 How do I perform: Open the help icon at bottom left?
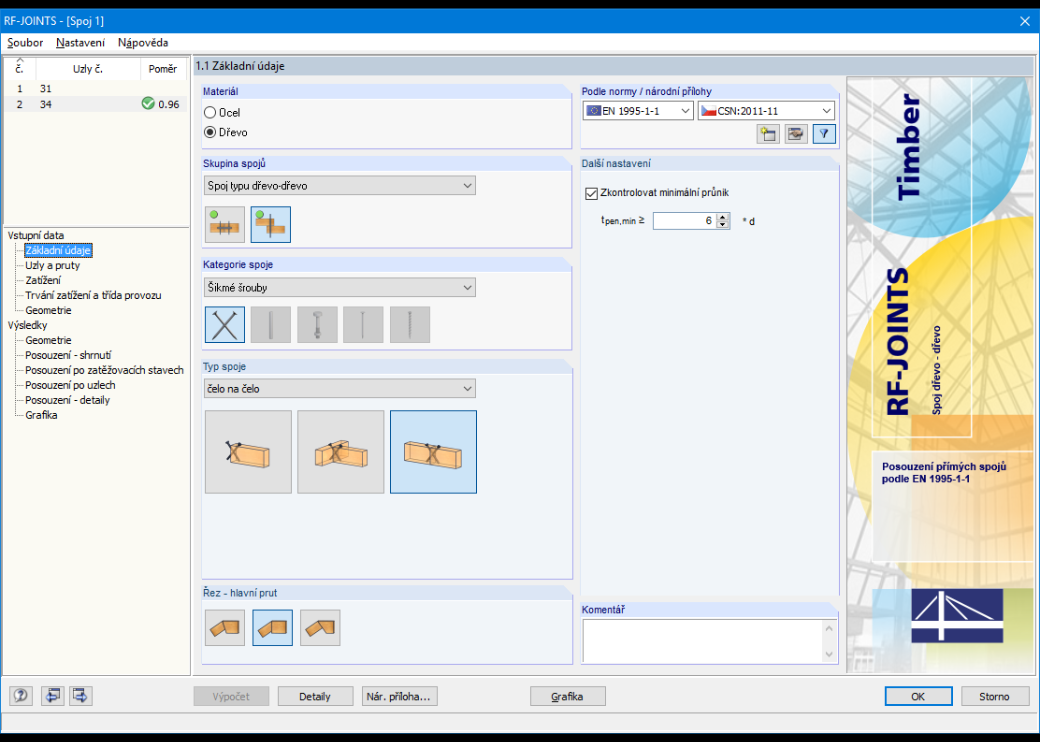point(21,696)
